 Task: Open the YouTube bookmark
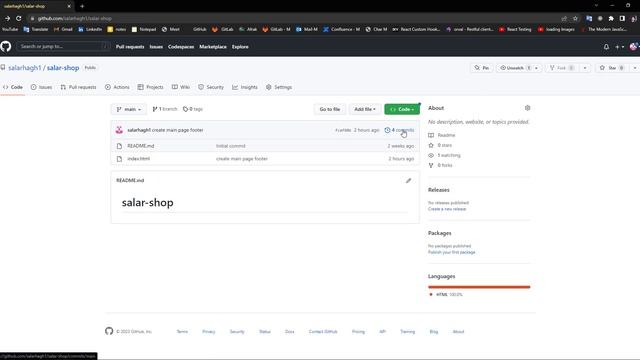[9, 29]
